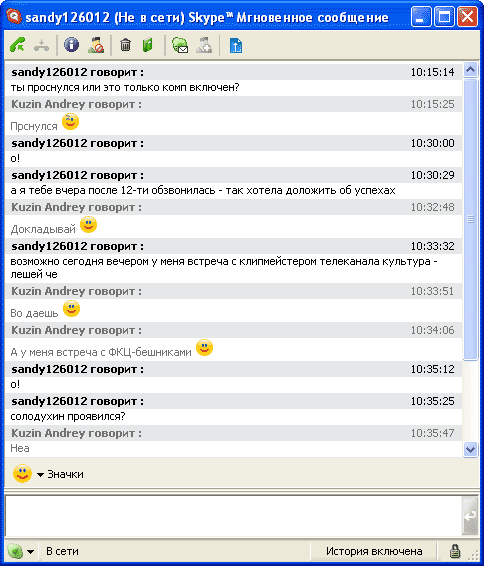The width and height of the screenshot is (484, 566).
Task: Click the В сети status text
Action: click(x=62, y=551)
